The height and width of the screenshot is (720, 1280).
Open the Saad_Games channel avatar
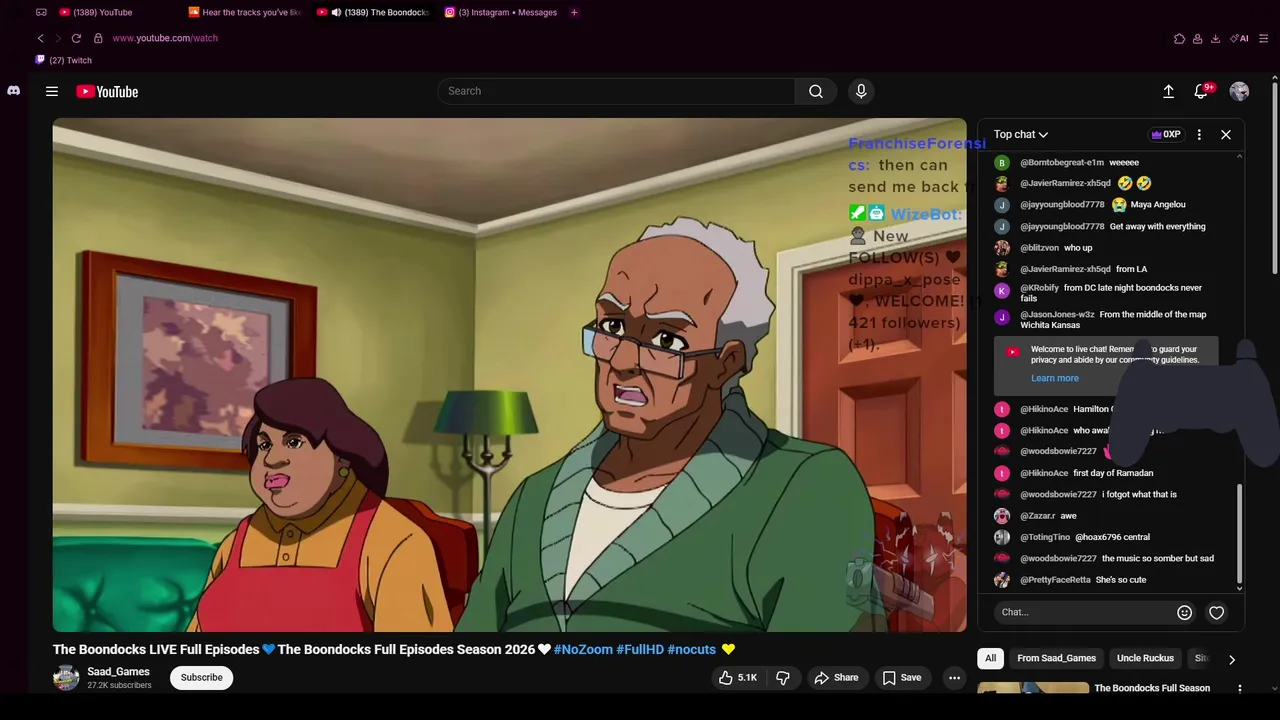click(x=66, y=678)
